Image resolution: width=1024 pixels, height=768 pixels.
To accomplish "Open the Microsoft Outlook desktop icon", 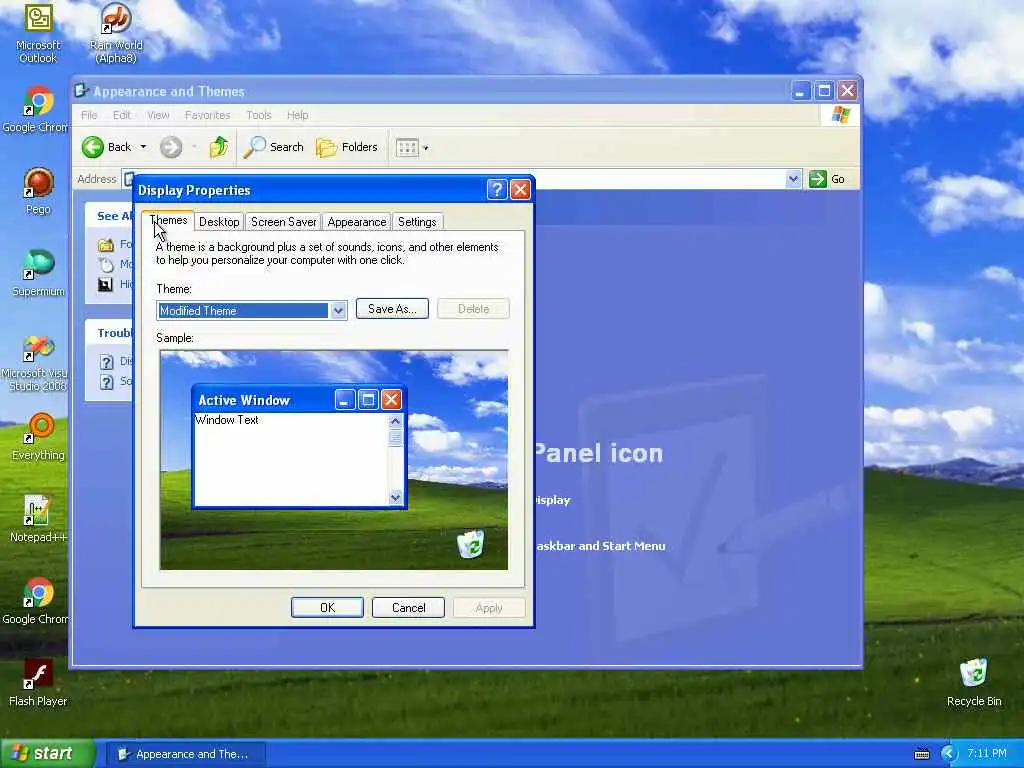I will 38,33.
